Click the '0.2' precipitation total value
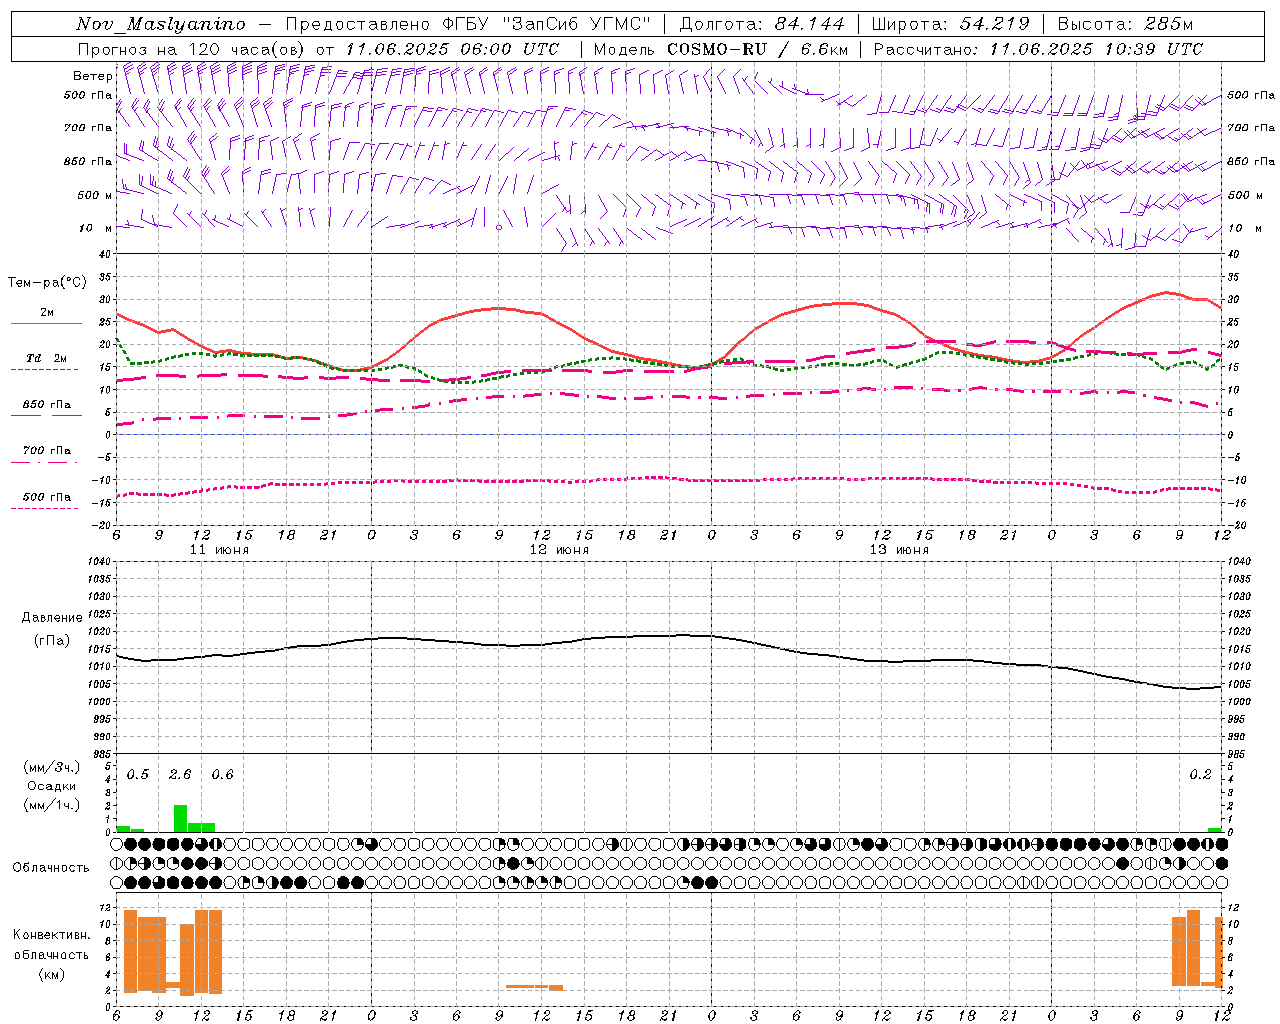Screen dimensions: 1280x1024 tap(1200, 775)
